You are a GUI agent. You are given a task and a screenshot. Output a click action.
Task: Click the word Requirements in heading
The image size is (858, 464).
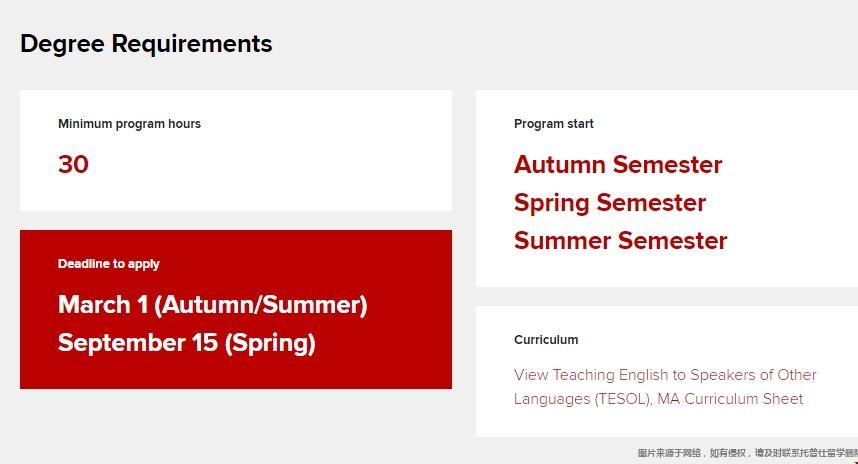coord(192,44)
